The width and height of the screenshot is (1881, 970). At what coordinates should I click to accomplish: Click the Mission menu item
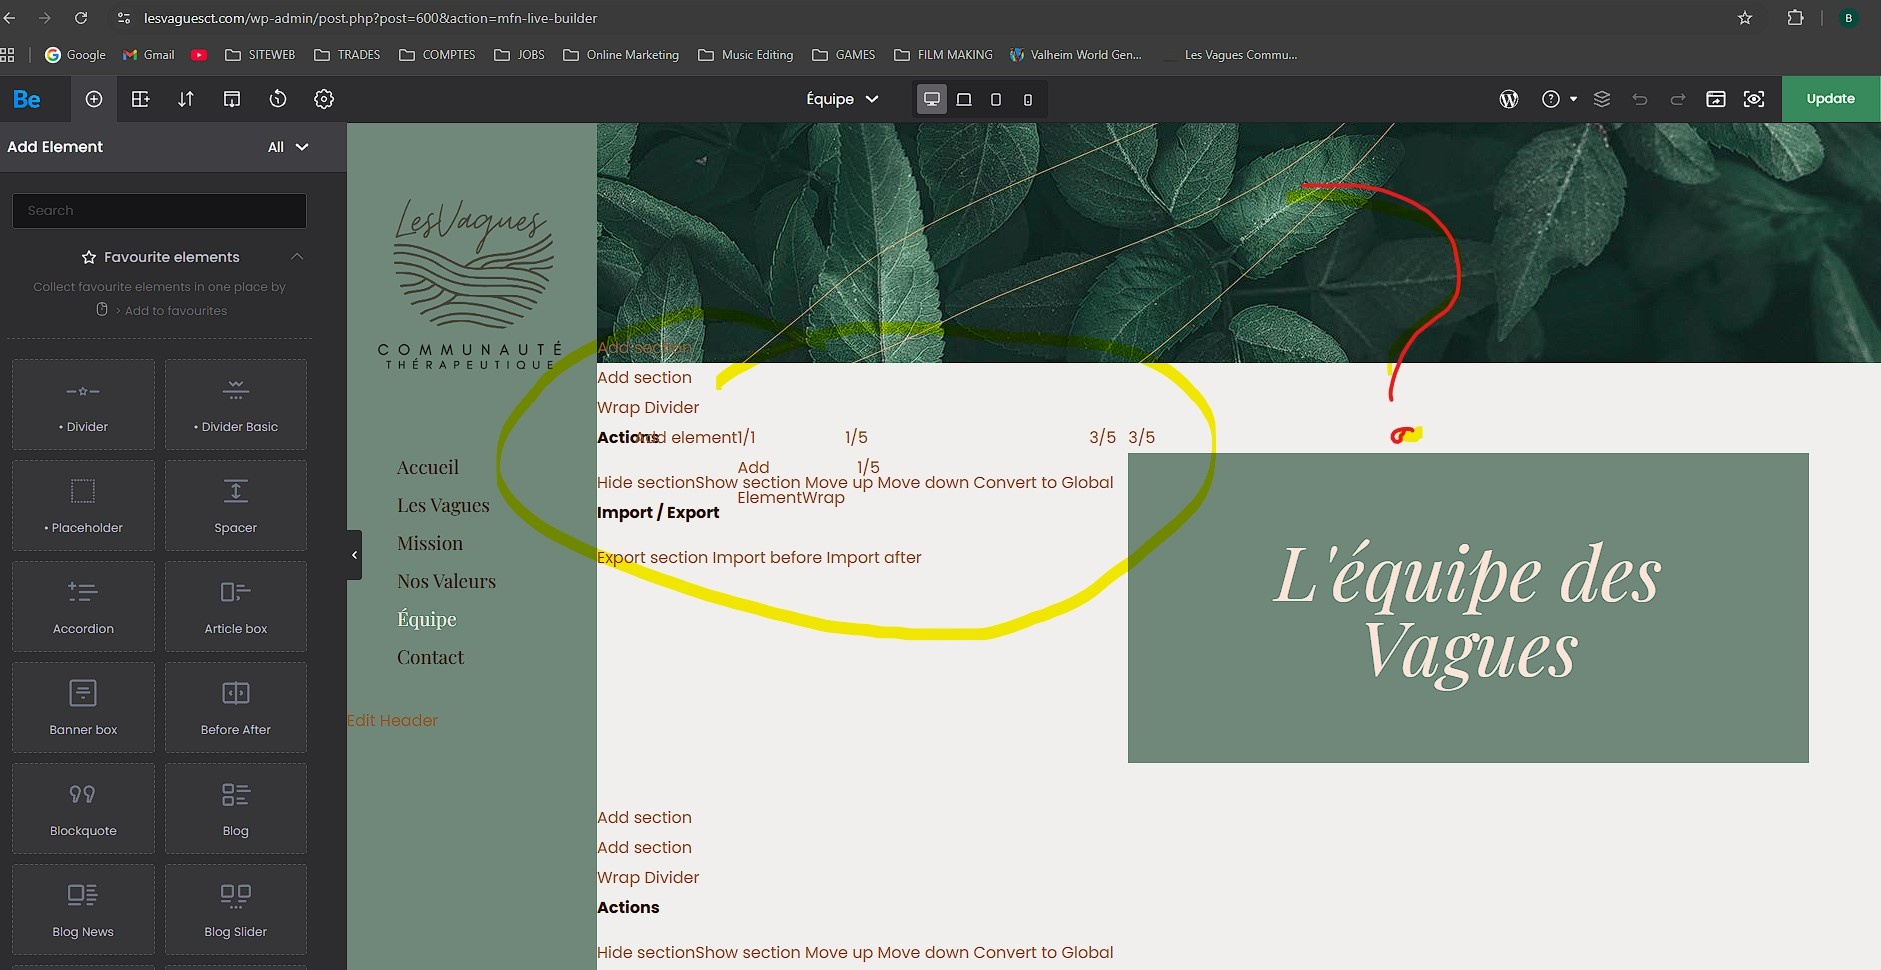pos(430,543)
